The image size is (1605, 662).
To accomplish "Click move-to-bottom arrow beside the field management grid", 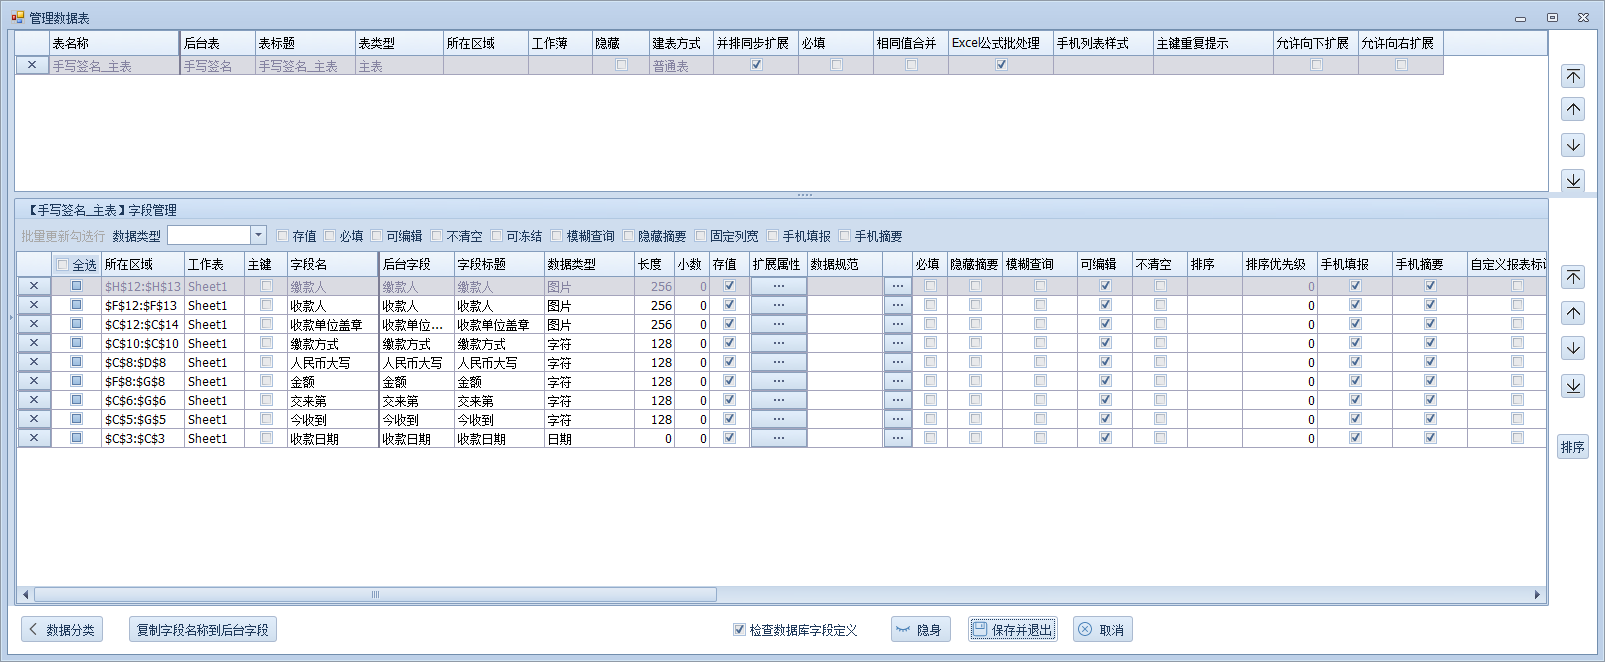I will point(1573,386).
